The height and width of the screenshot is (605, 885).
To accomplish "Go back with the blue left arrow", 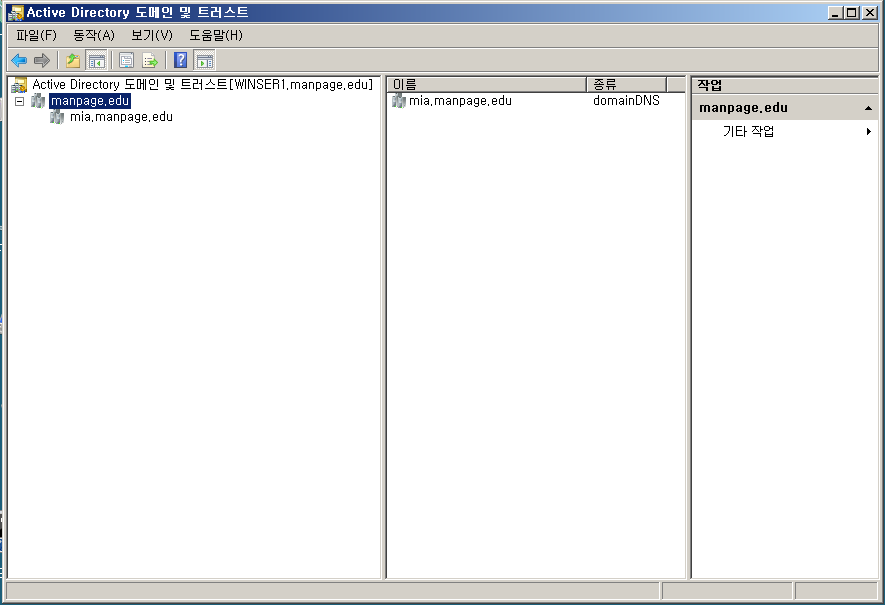I will click(x=19, y=60).
